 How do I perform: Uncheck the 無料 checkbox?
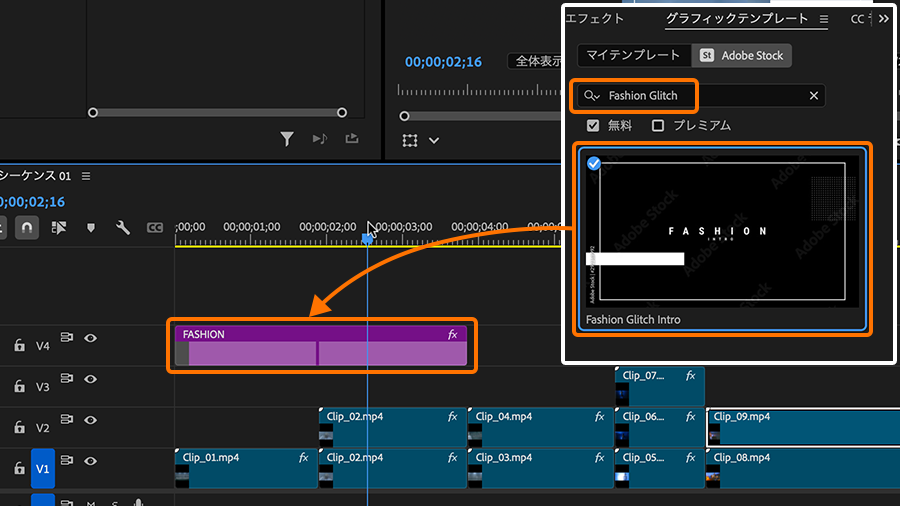[593, 126]
